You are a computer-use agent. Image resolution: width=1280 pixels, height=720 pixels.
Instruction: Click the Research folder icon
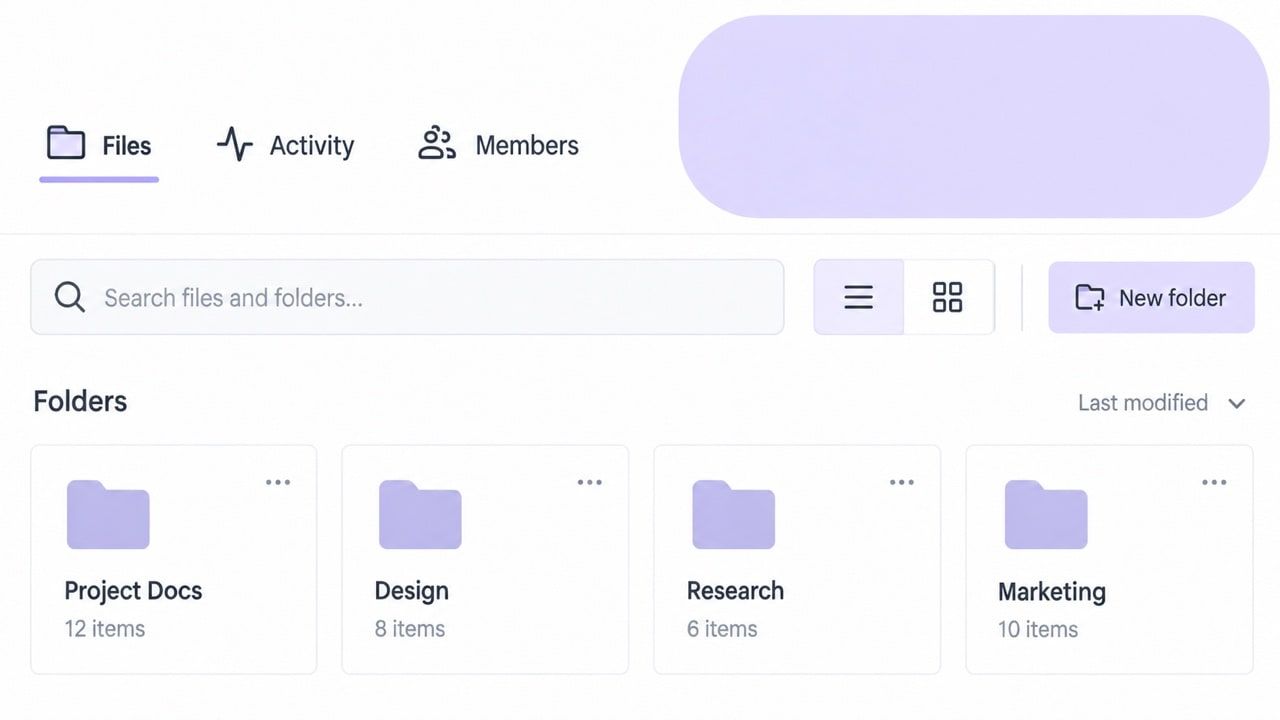733,514
